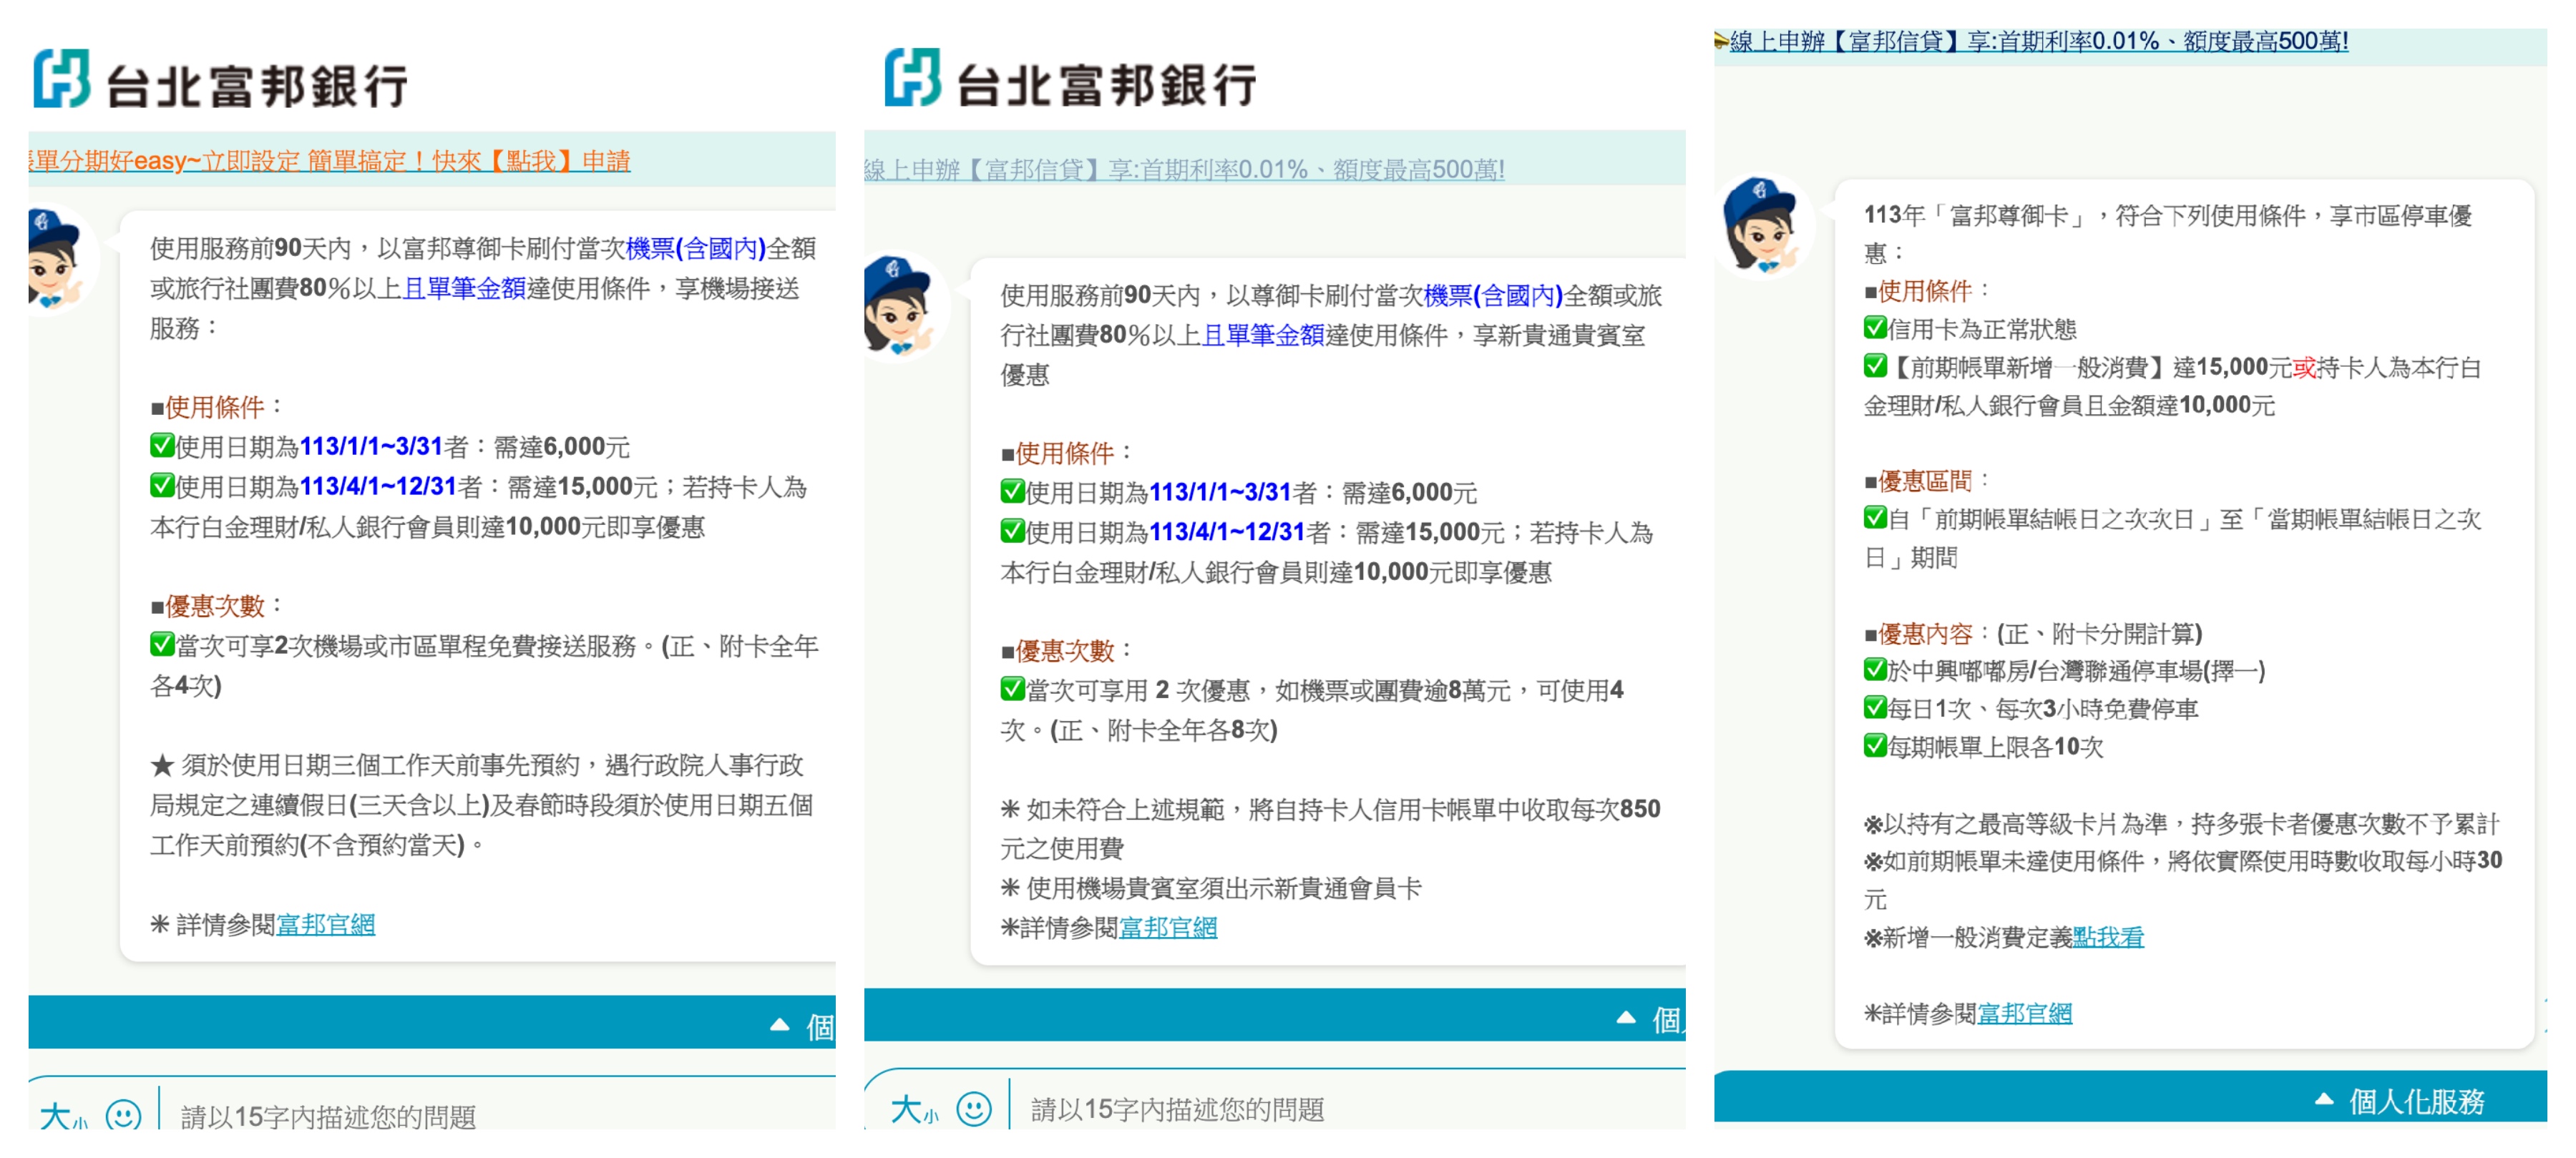Open emoji picker in left chat panel
The image size is (2576, 1158).
tap(123, 1114)
